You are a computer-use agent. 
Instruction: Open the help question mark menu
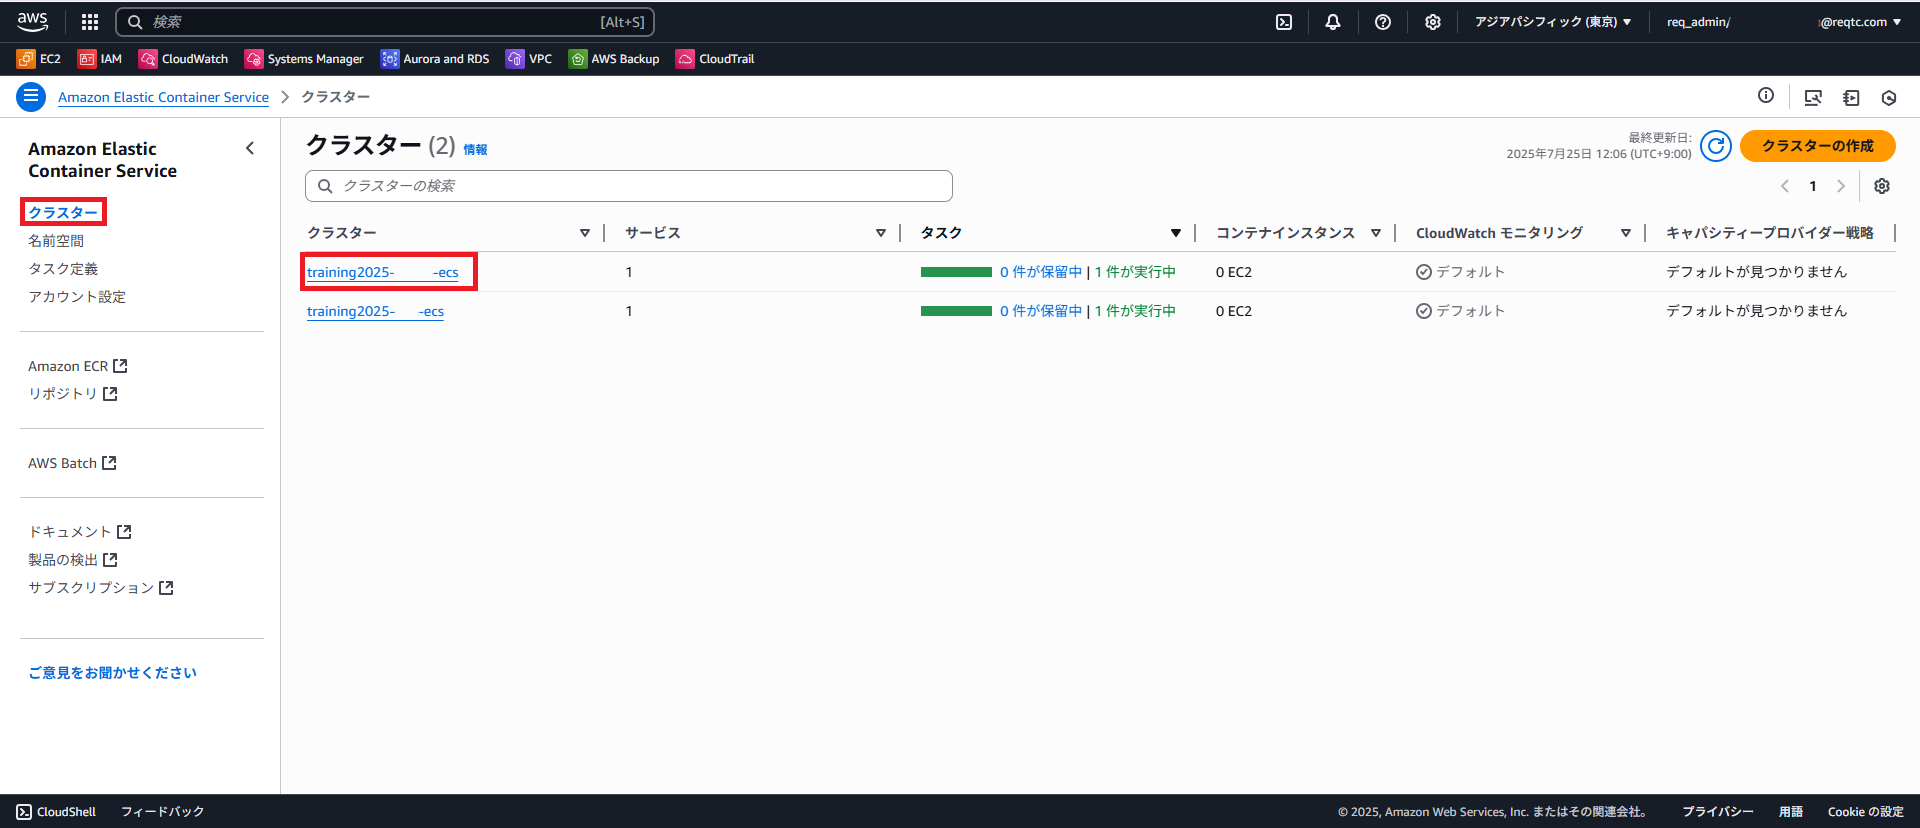(x=1383, y=22)
